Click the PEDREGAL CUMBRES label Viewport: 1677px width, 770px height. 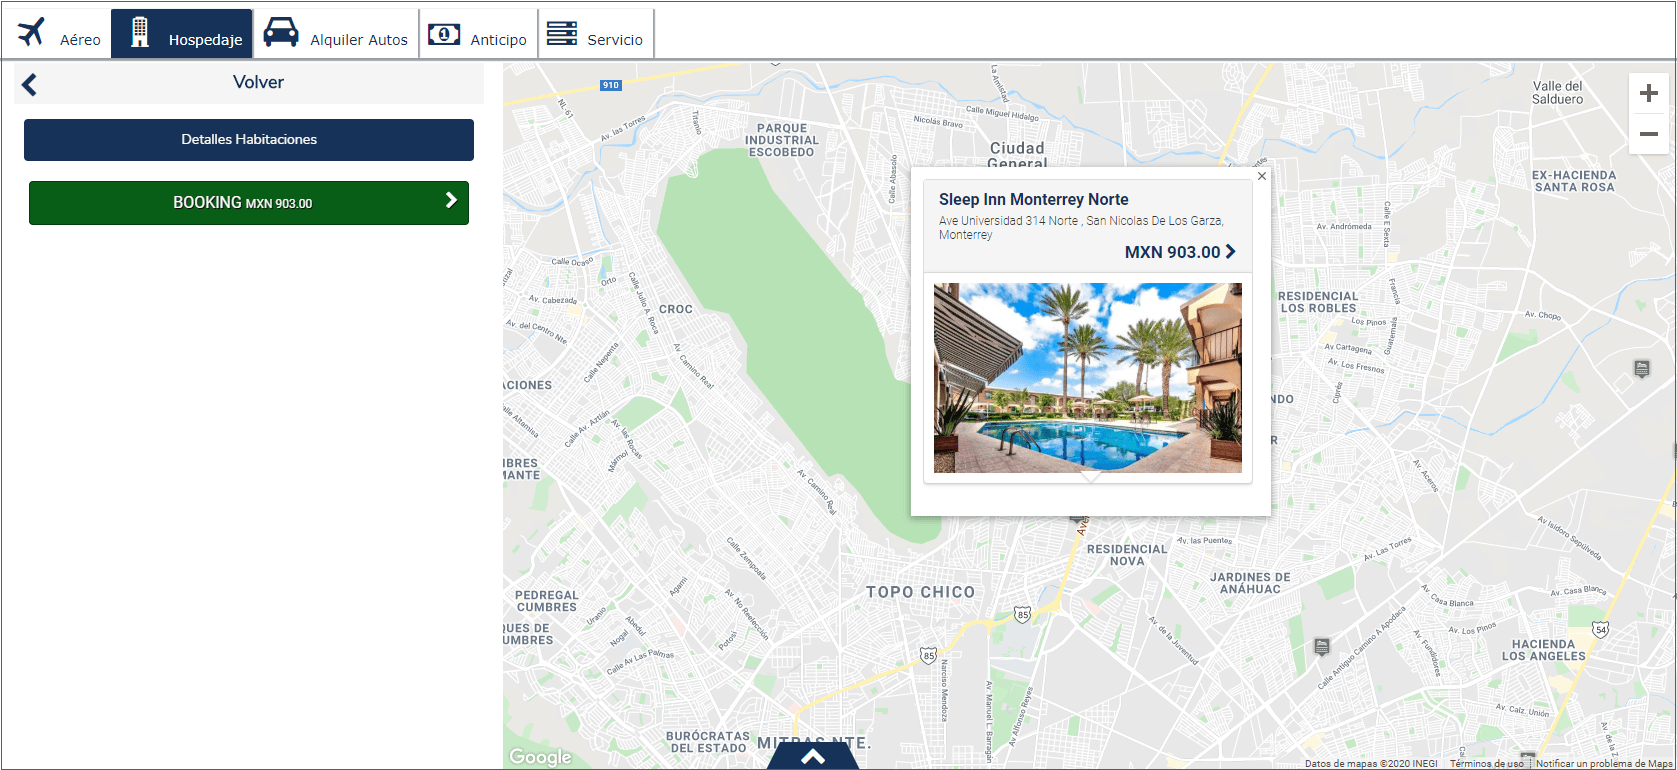click(547, 601)
